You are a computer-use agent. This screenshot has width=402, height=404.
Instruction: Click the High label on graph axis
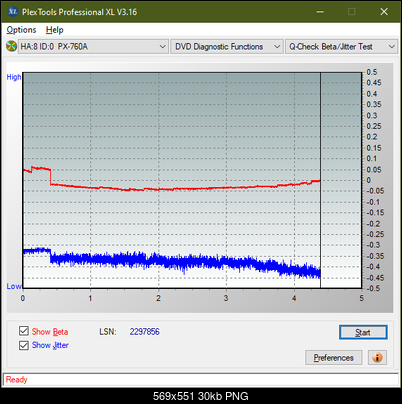(14, 77)
